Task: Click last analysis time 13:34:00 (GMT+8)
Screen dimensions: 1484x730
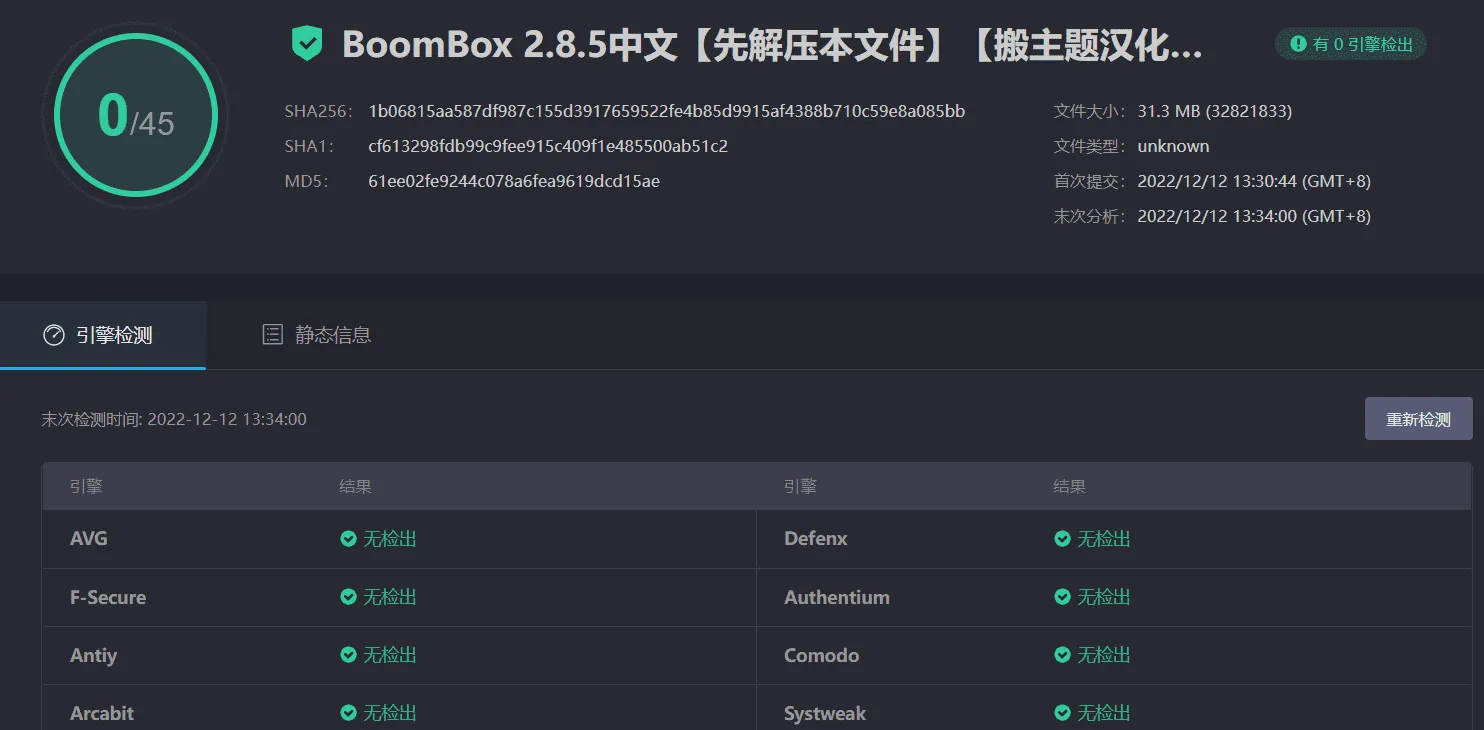Action: tap(1254, 216)
